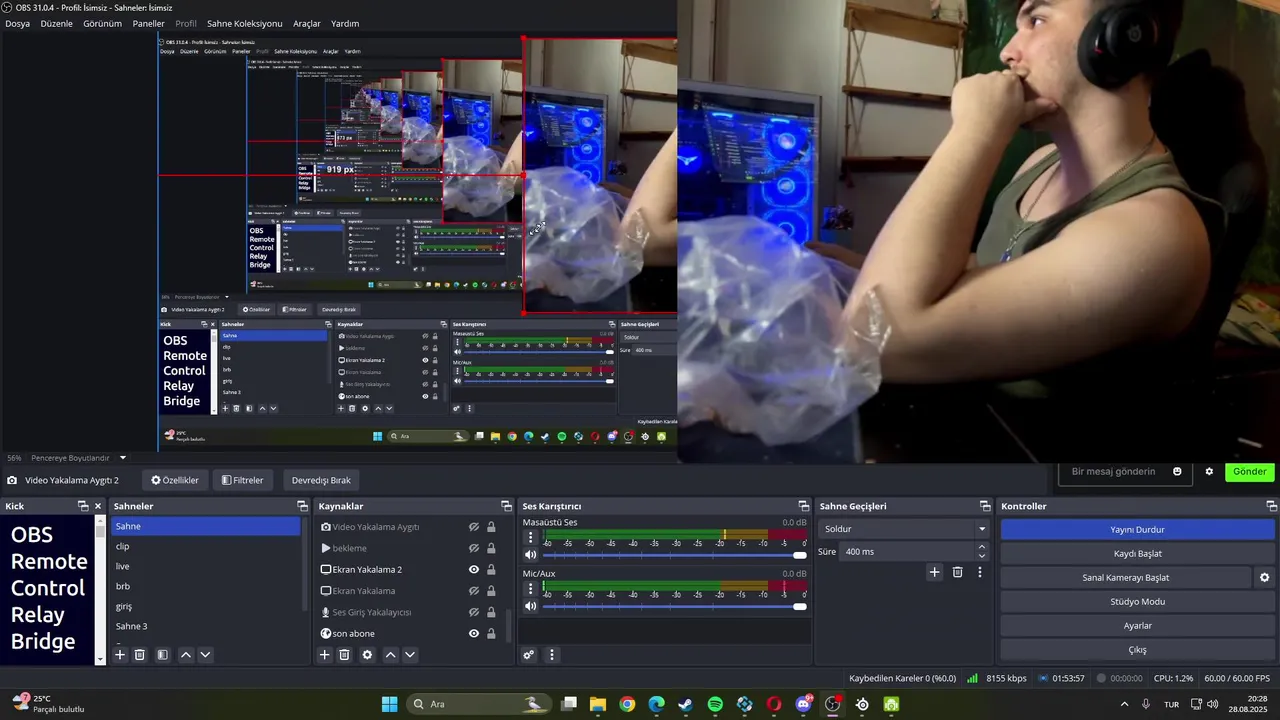Delete selected scene with the trash icon
Viewport: 1280px width, 720px height.
[140, 655]
